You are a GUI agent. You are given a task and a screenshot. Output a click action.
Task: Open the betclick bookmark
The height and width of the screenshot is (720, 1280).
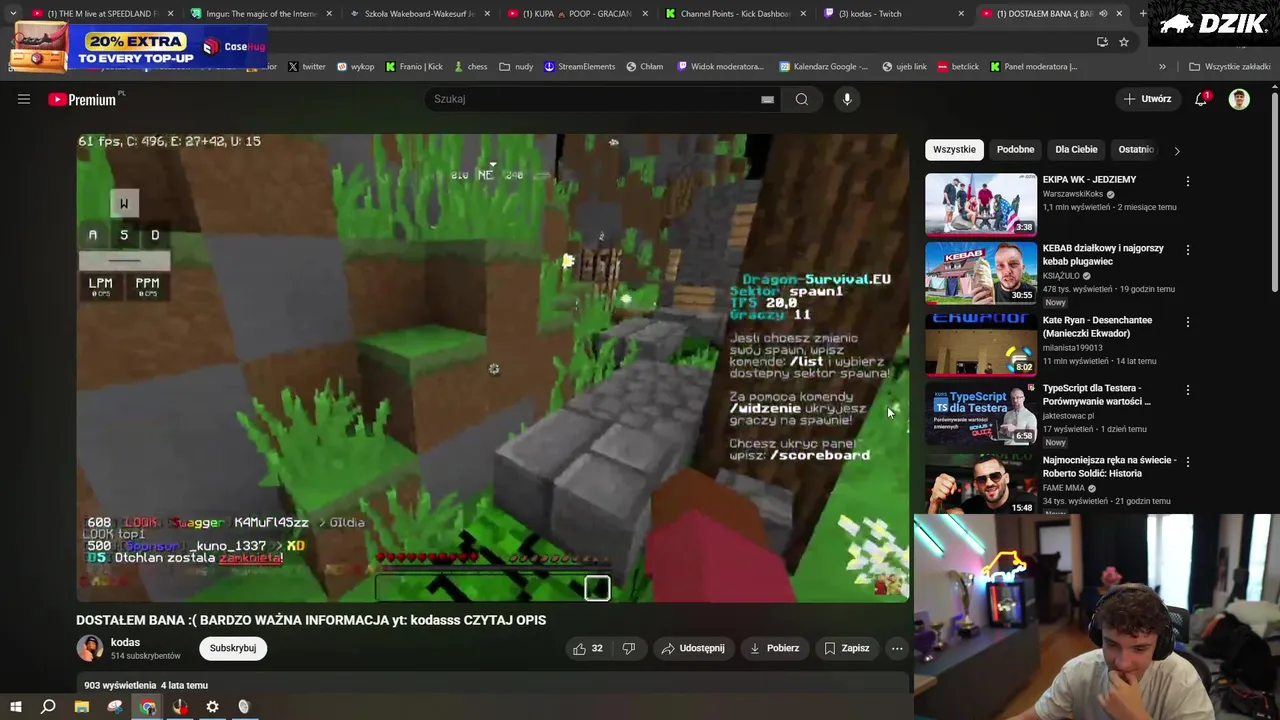(x=958, y=67)
